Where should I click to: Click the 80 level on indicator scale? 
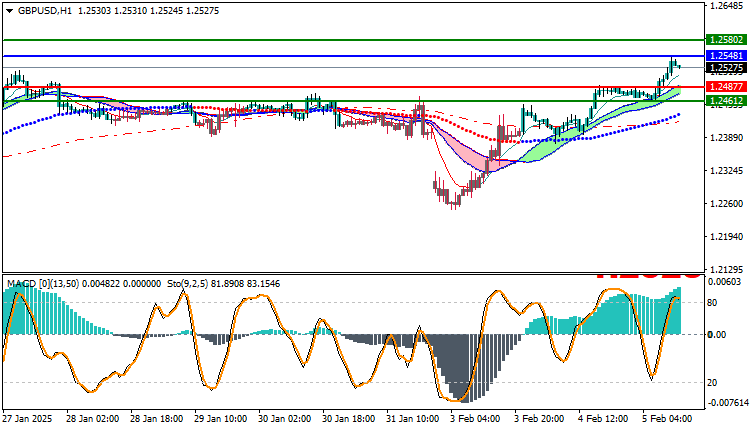pos(712,303)
